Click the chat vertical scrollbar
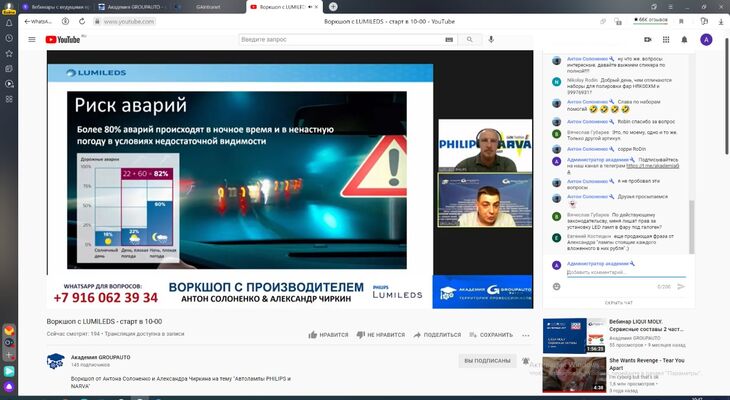This screenshot has height=400, width=730. [691, 227]
